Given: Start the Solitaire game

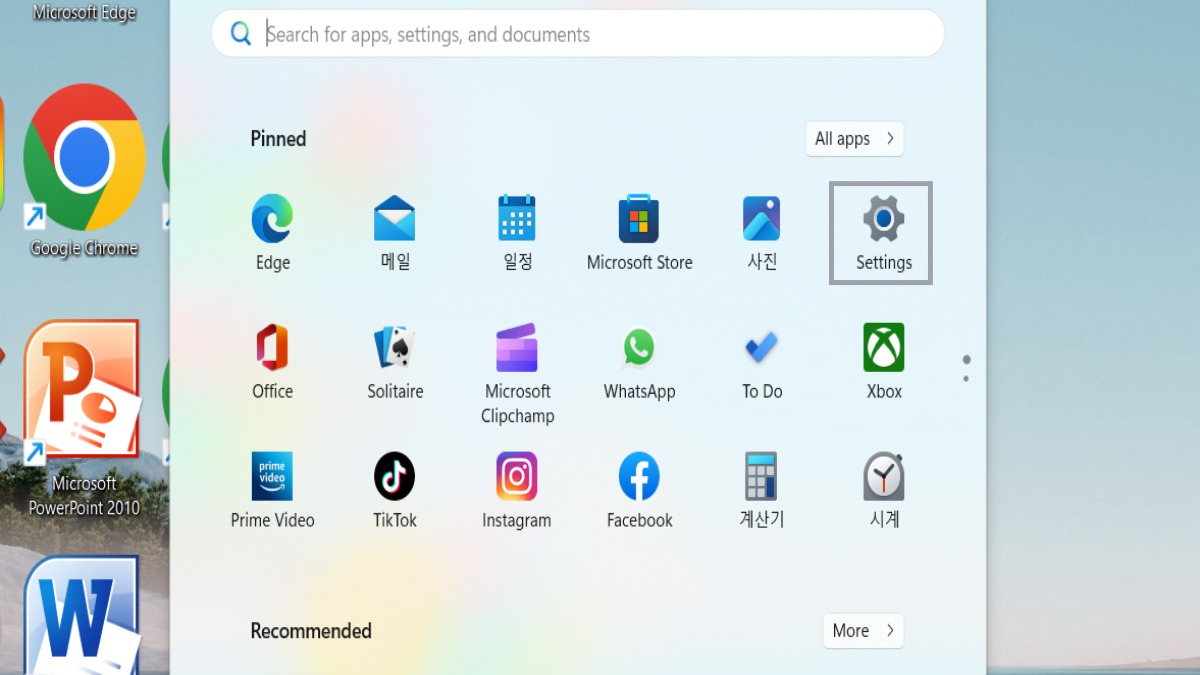Looking at the screenshot, I should pyautogui.click(x=395, y=362).
